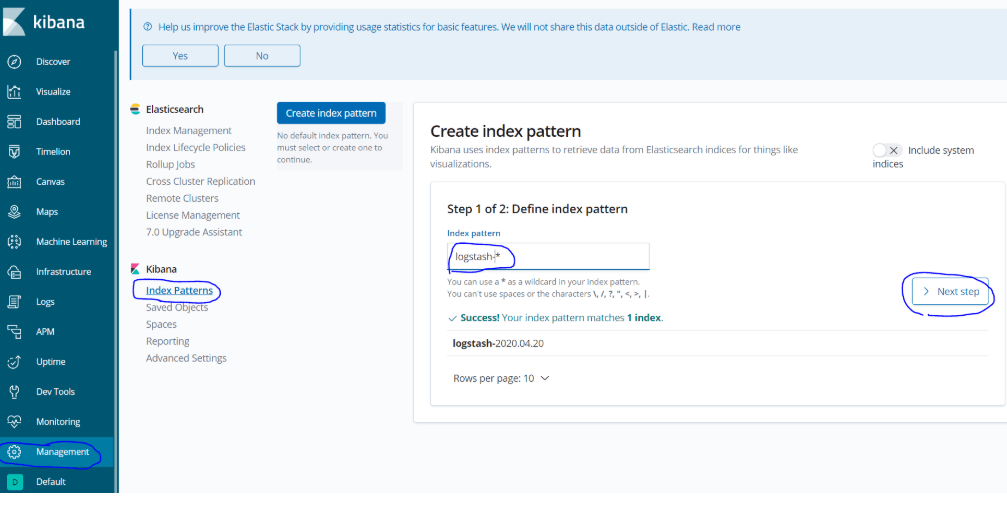Open Uptime via its check icon
Viewport: 1007px width, 505px height.
point(14,362)
